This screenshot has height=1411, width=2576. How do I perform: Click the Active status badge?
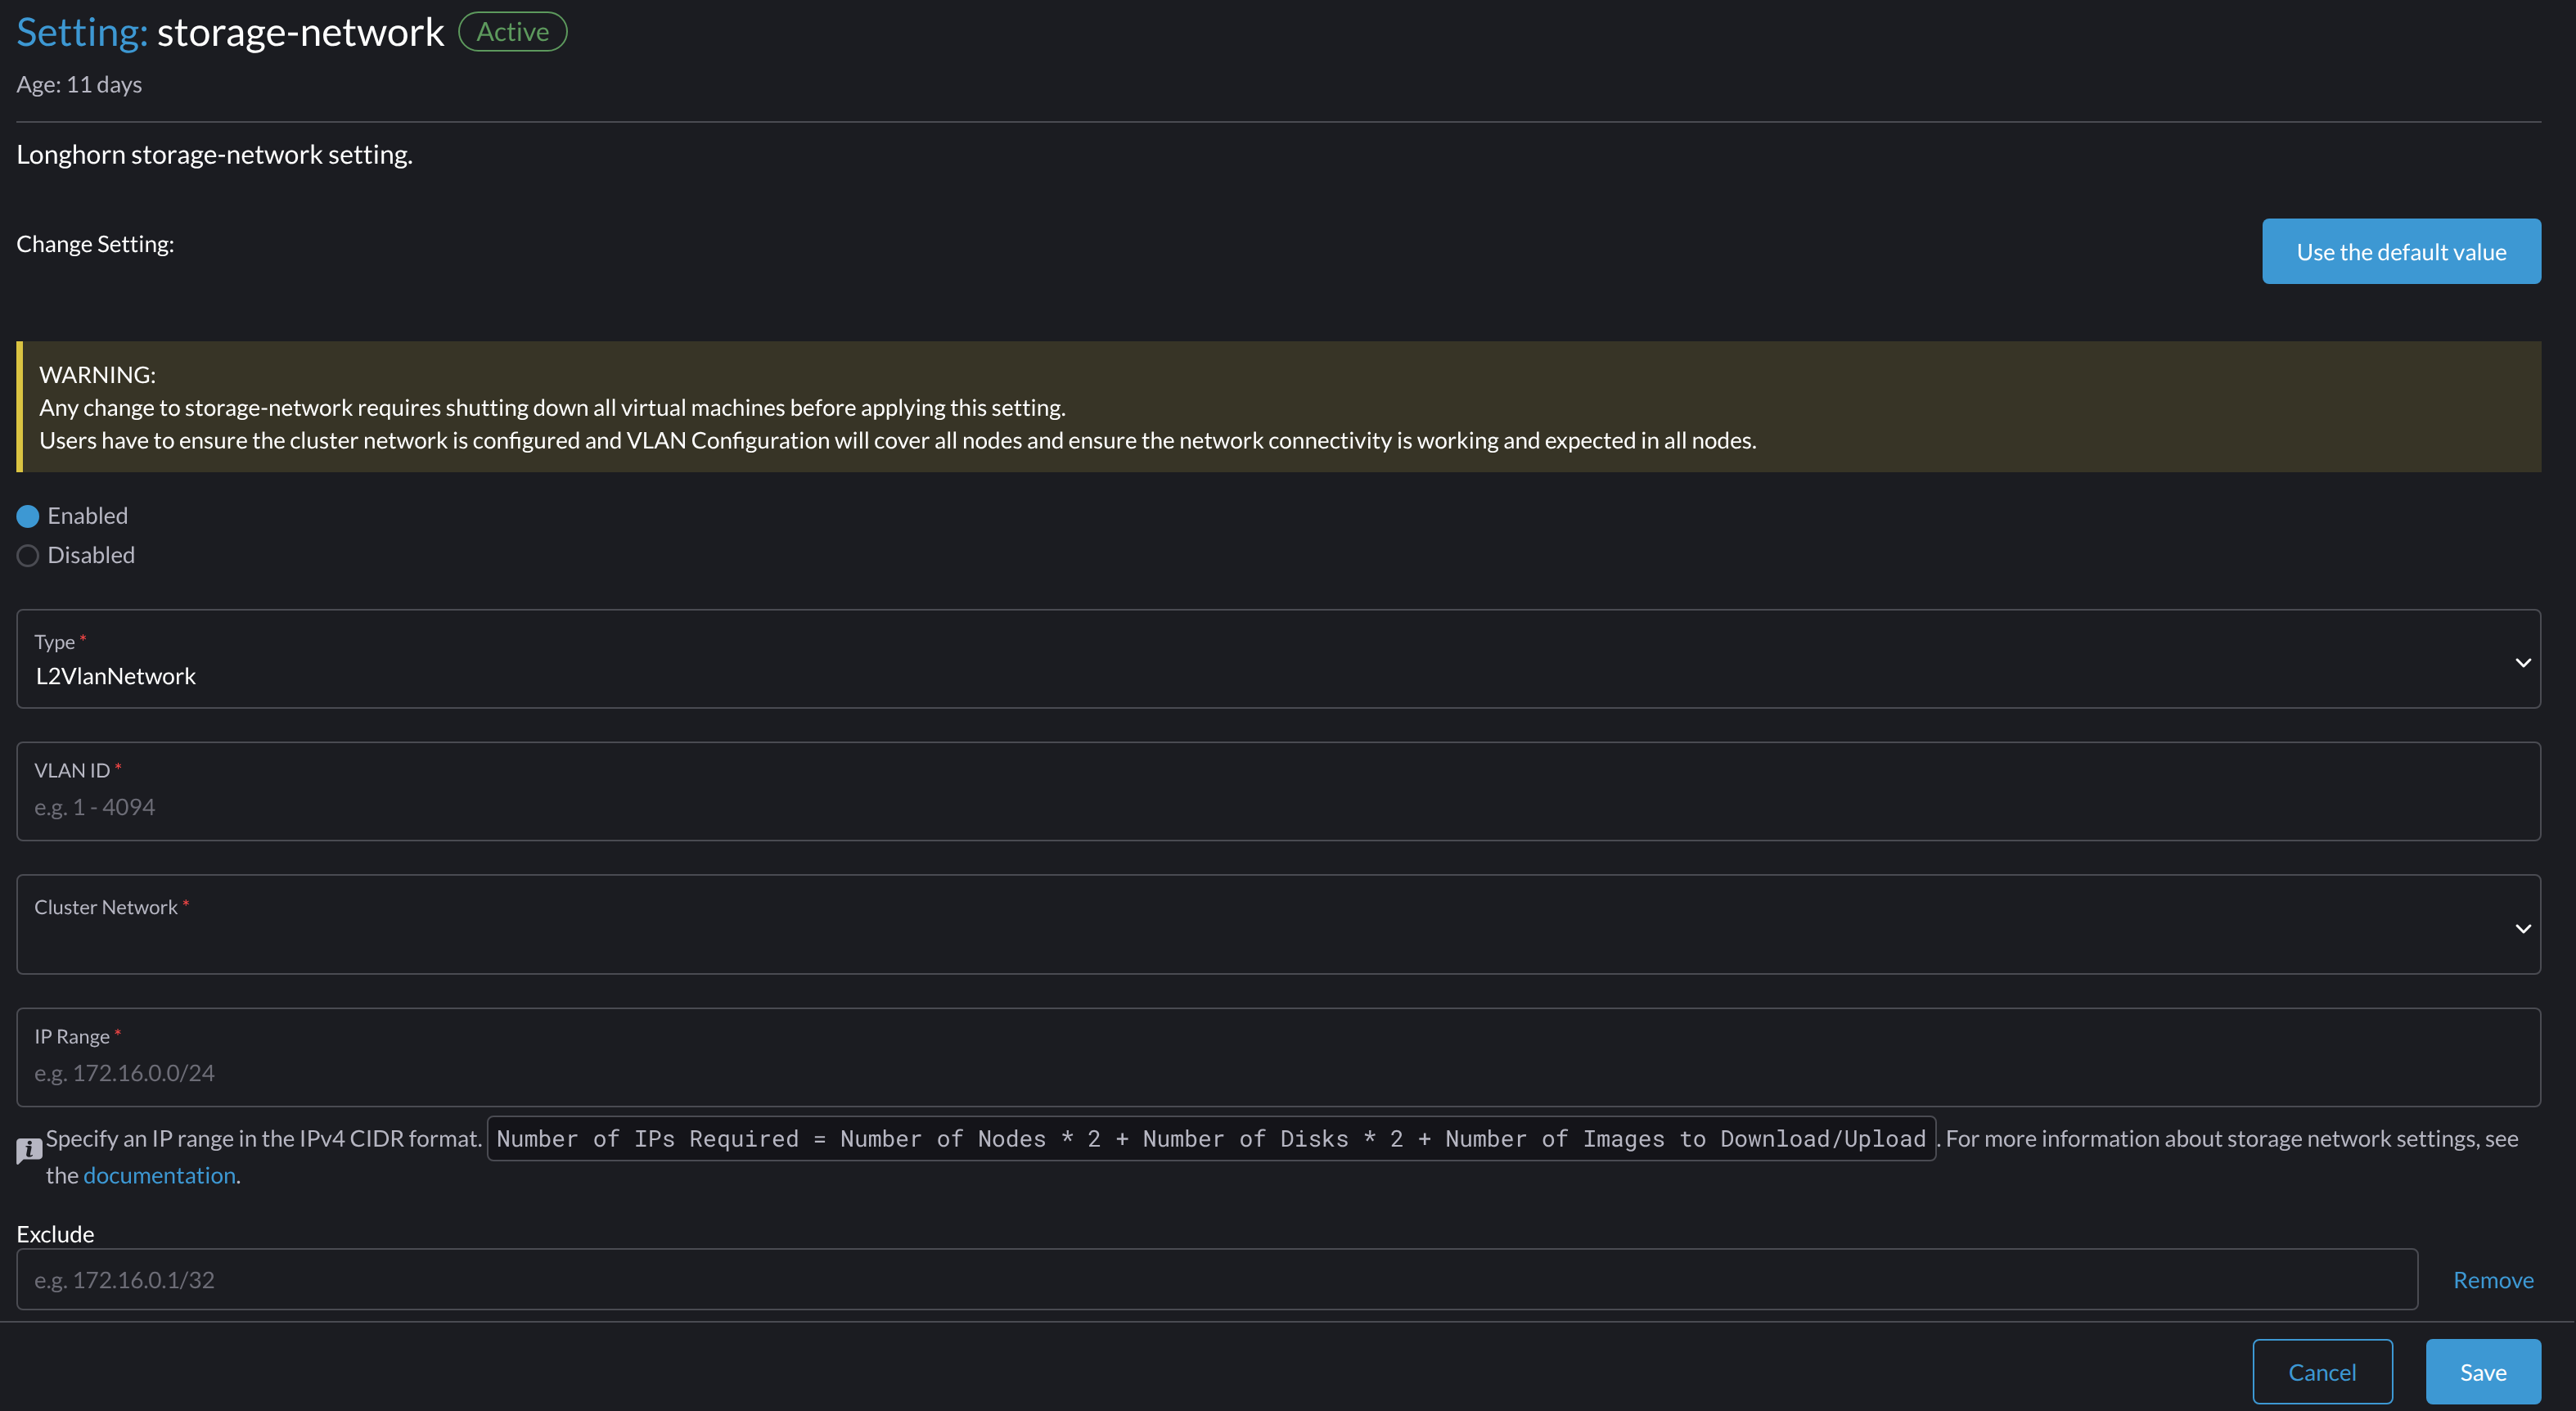(512, 31)
